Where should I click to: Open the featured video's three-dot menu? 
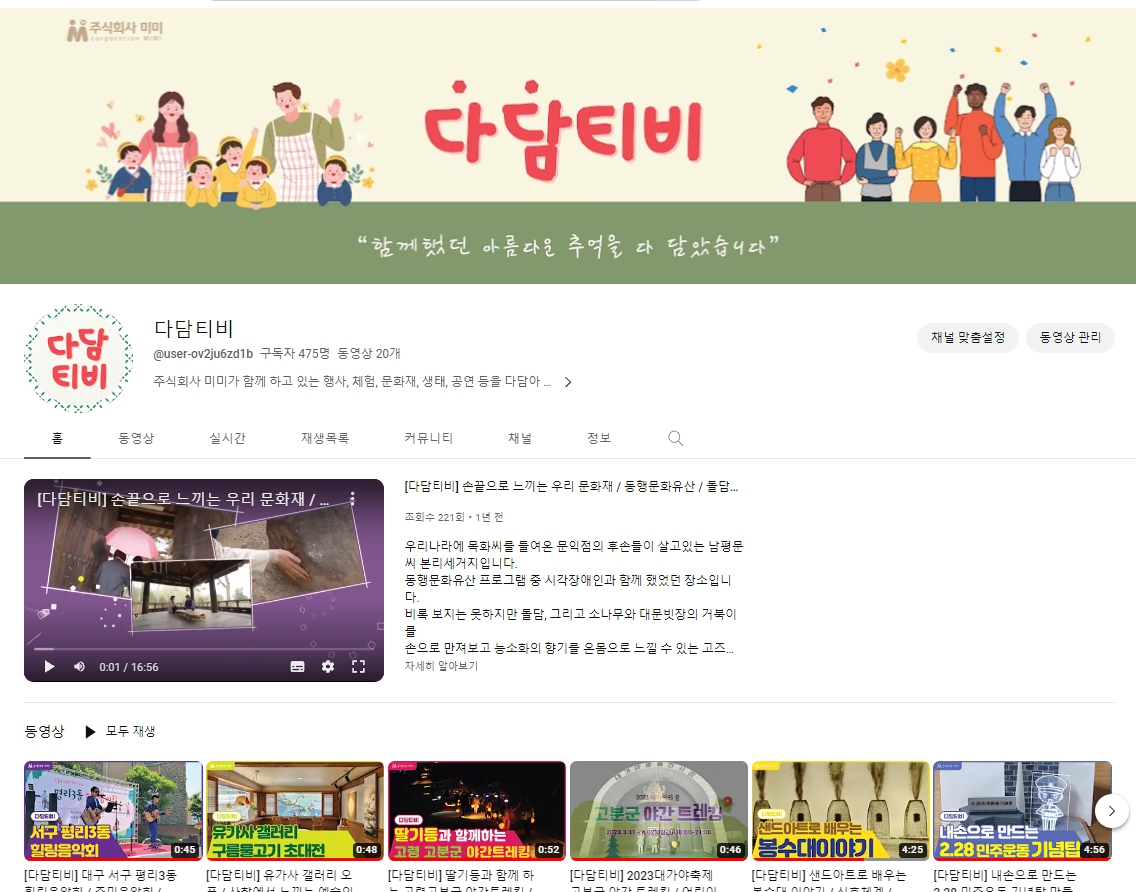(x=352, y=498)
